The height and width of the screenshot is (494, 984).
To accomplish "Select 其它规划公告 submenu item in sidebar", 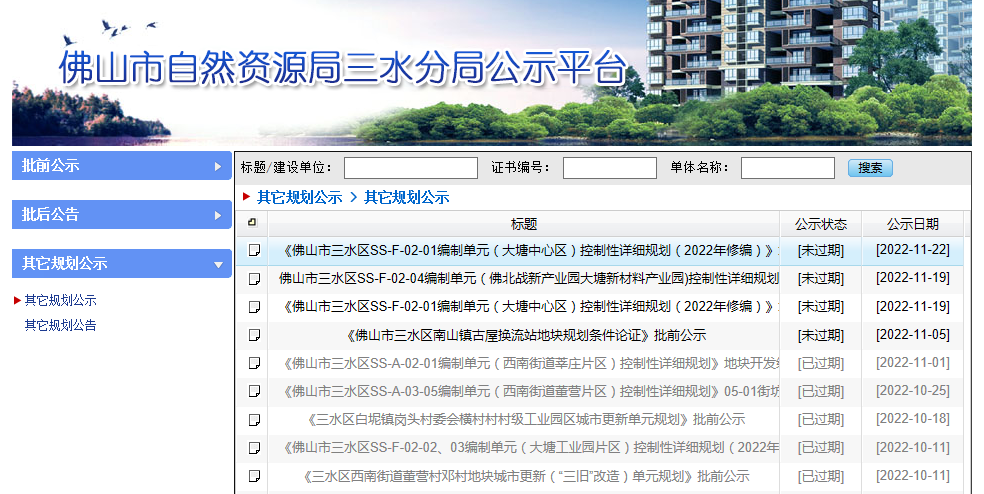I will (x=61, y=325).
